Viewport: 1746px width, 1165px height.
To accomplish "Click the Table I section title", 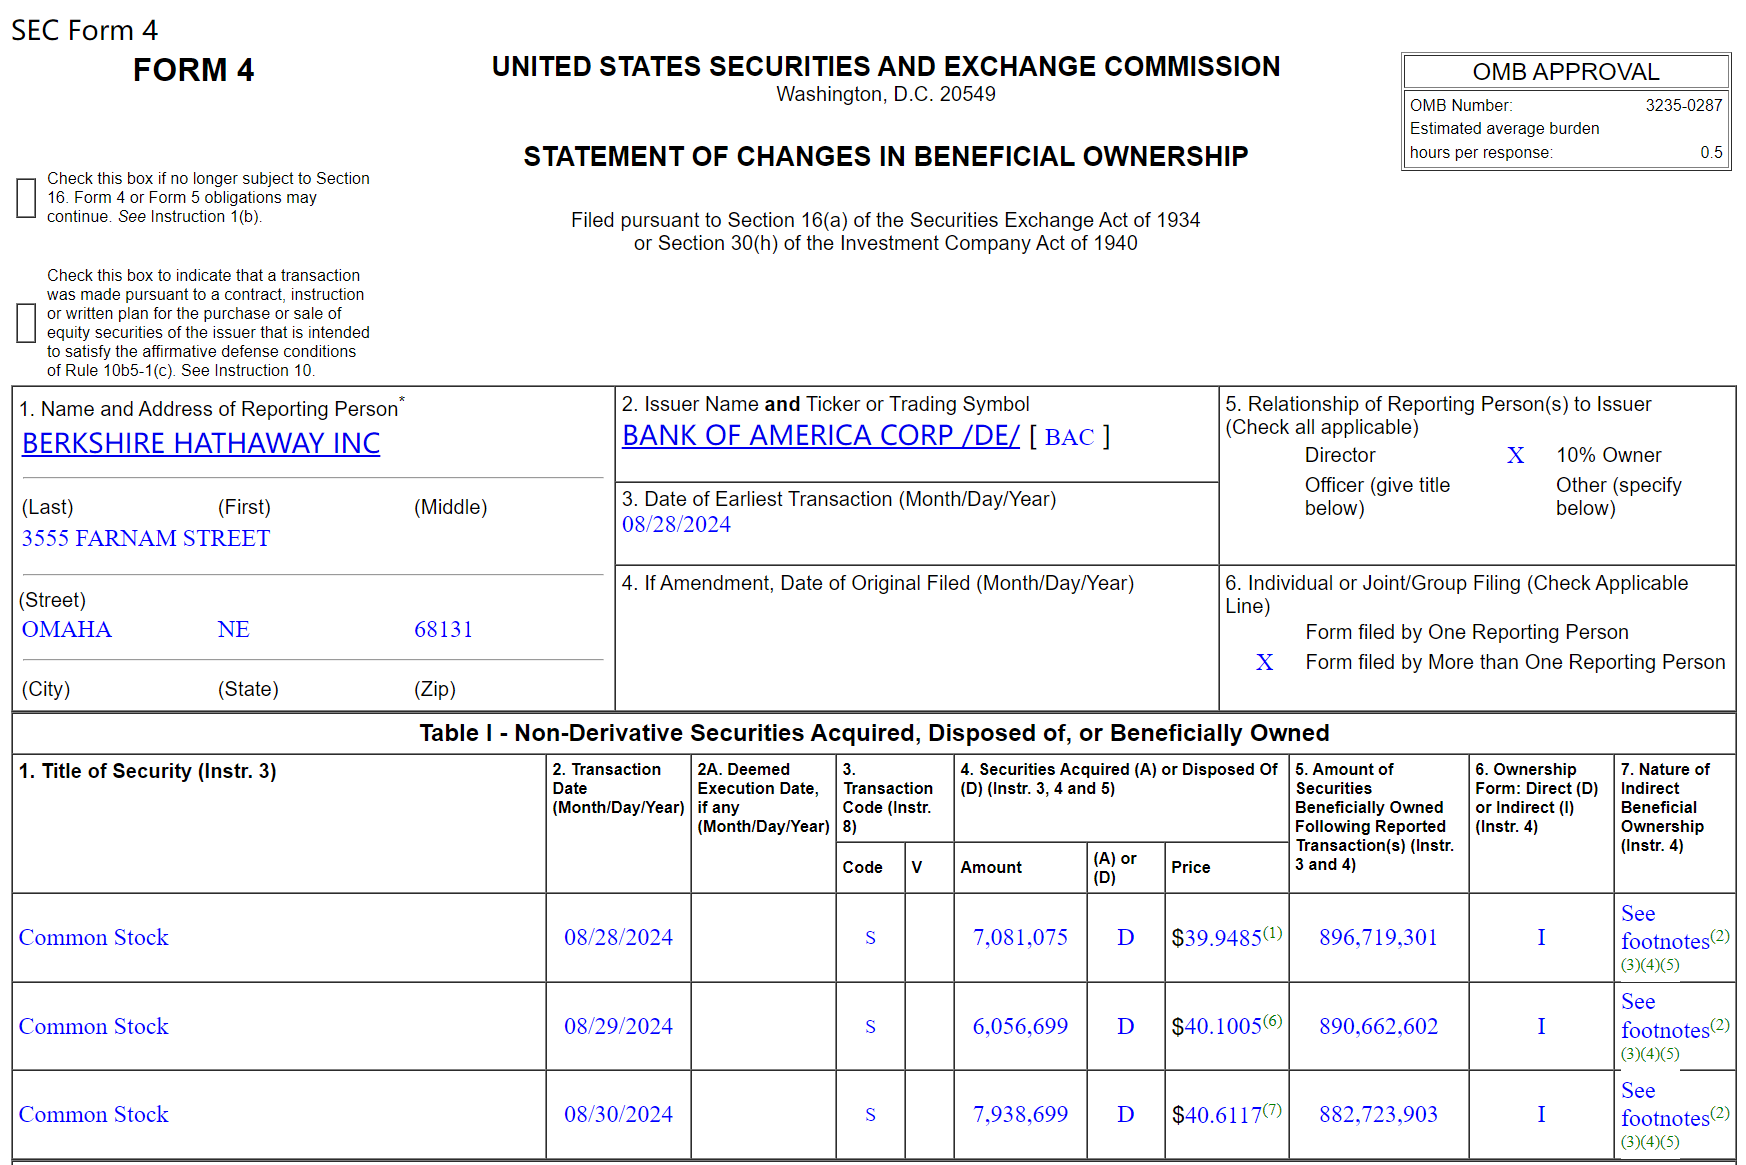I will tap(874, 733).
